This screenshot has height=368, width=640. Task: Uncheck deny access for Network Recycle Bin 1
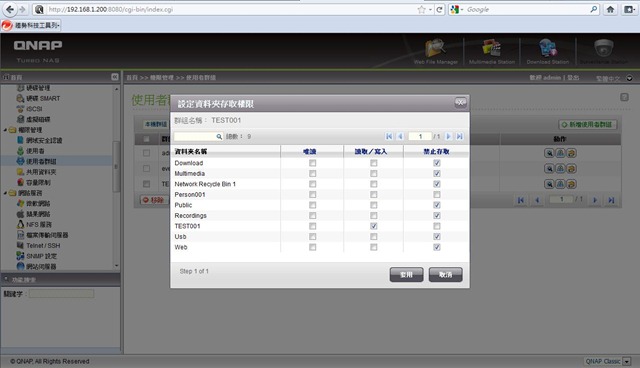[437, 184]
